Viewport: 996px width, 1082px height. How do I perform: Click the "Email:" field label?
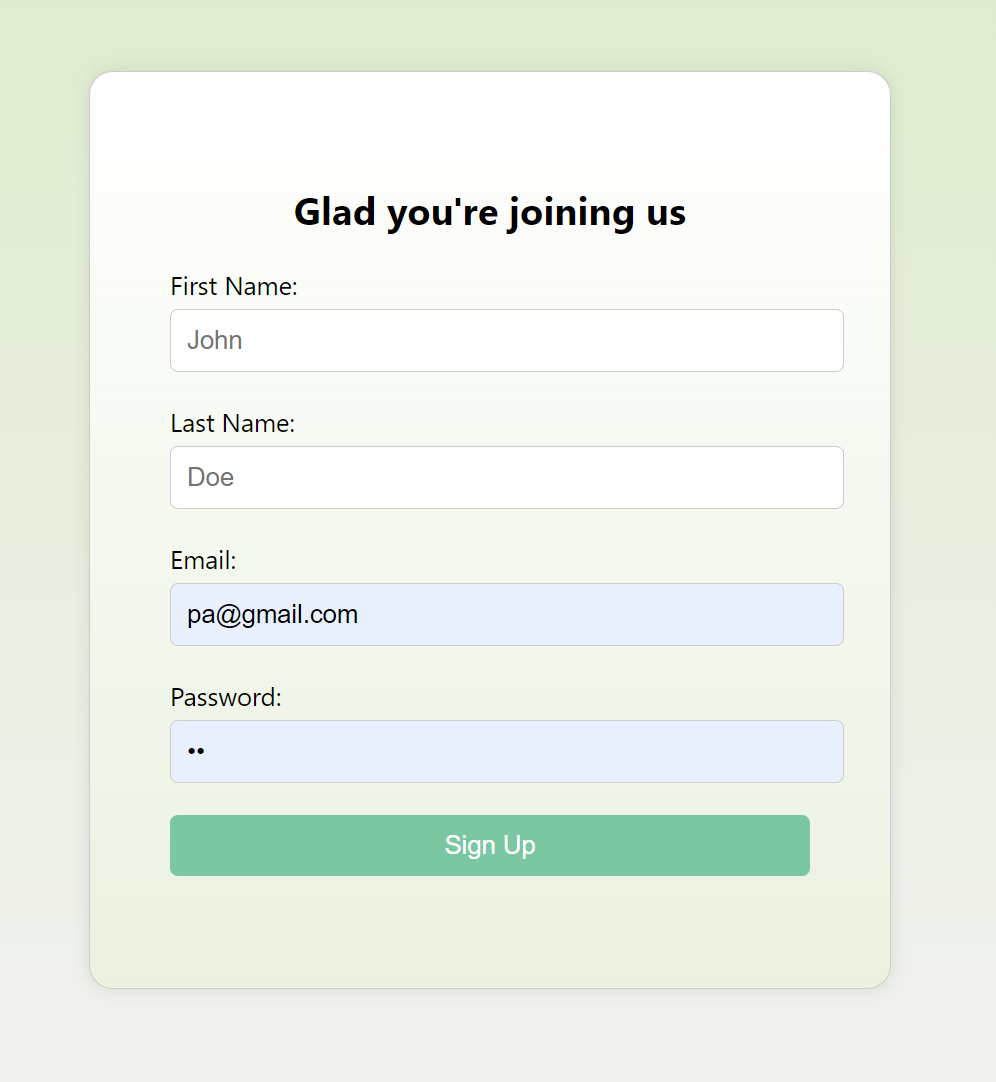pos(203,561)
